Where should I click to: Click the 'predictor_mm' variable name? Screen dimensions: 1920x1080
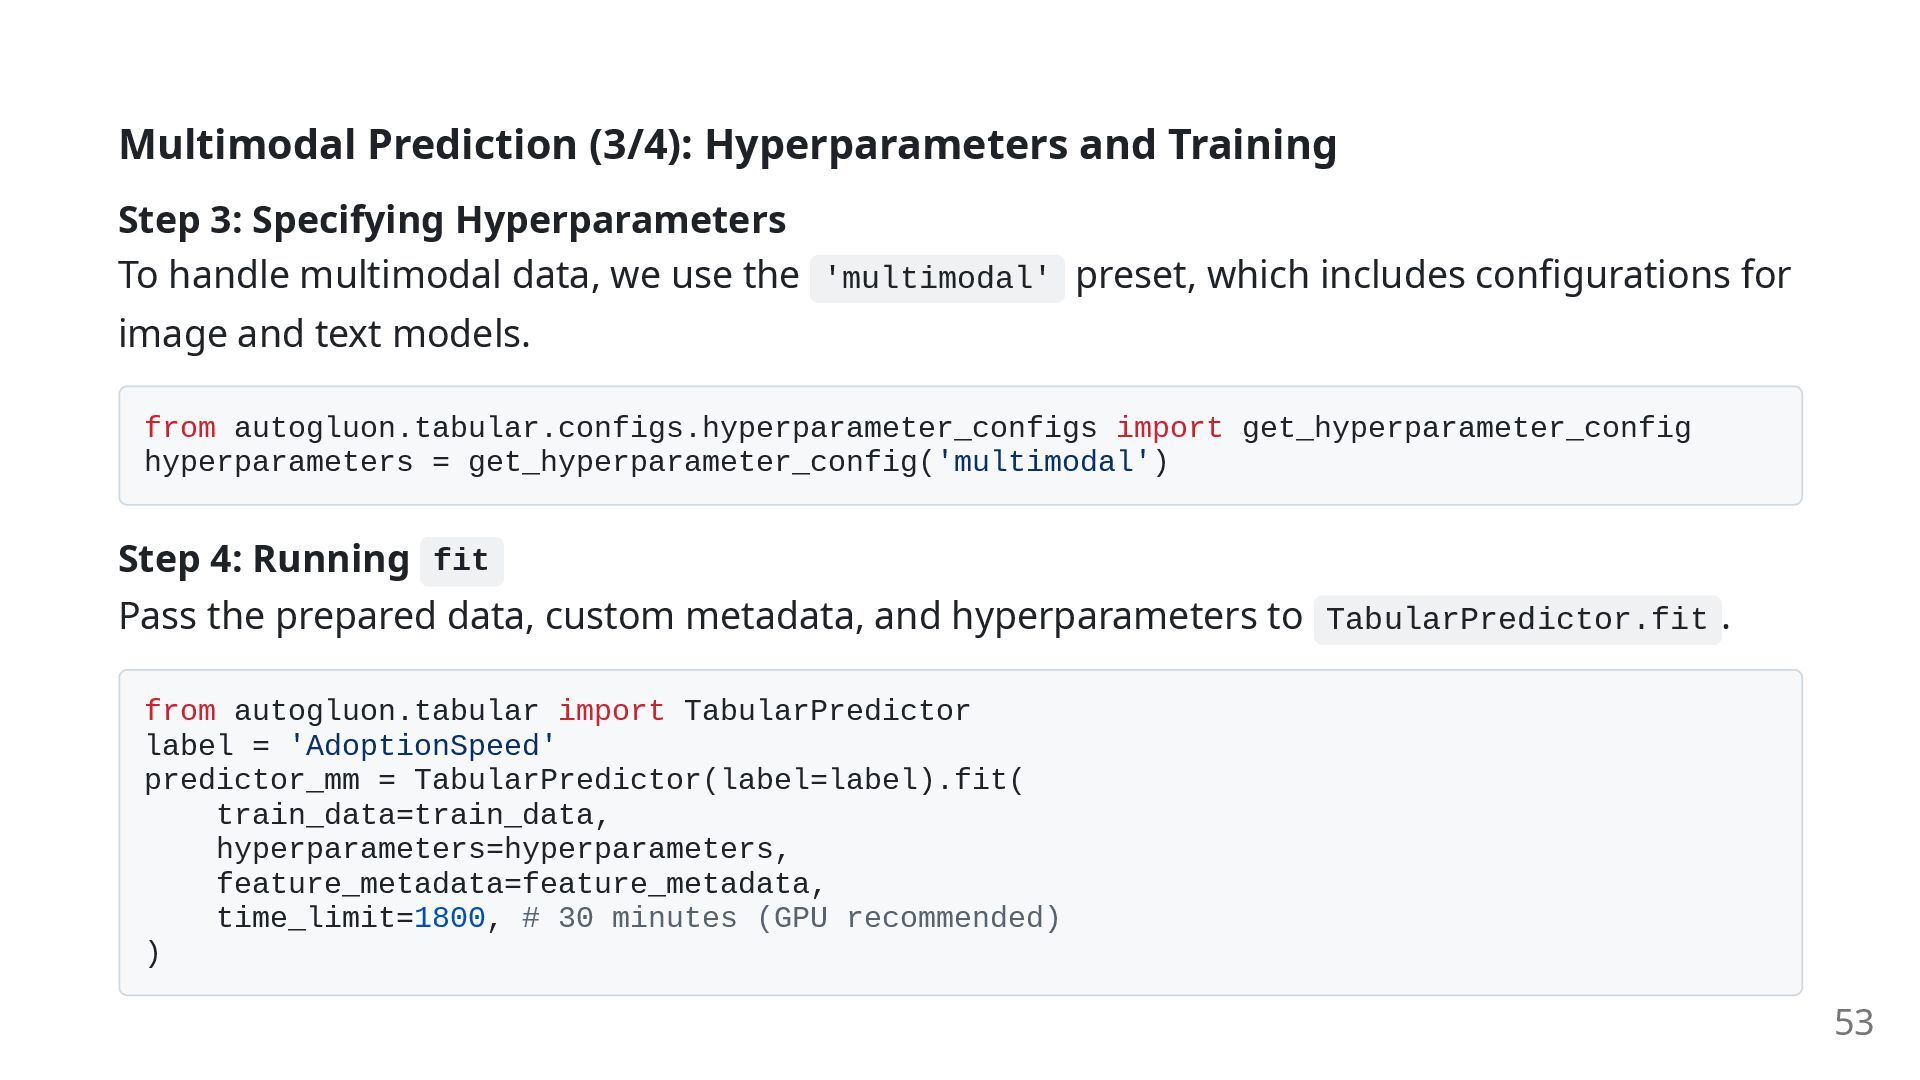(252, 780)
